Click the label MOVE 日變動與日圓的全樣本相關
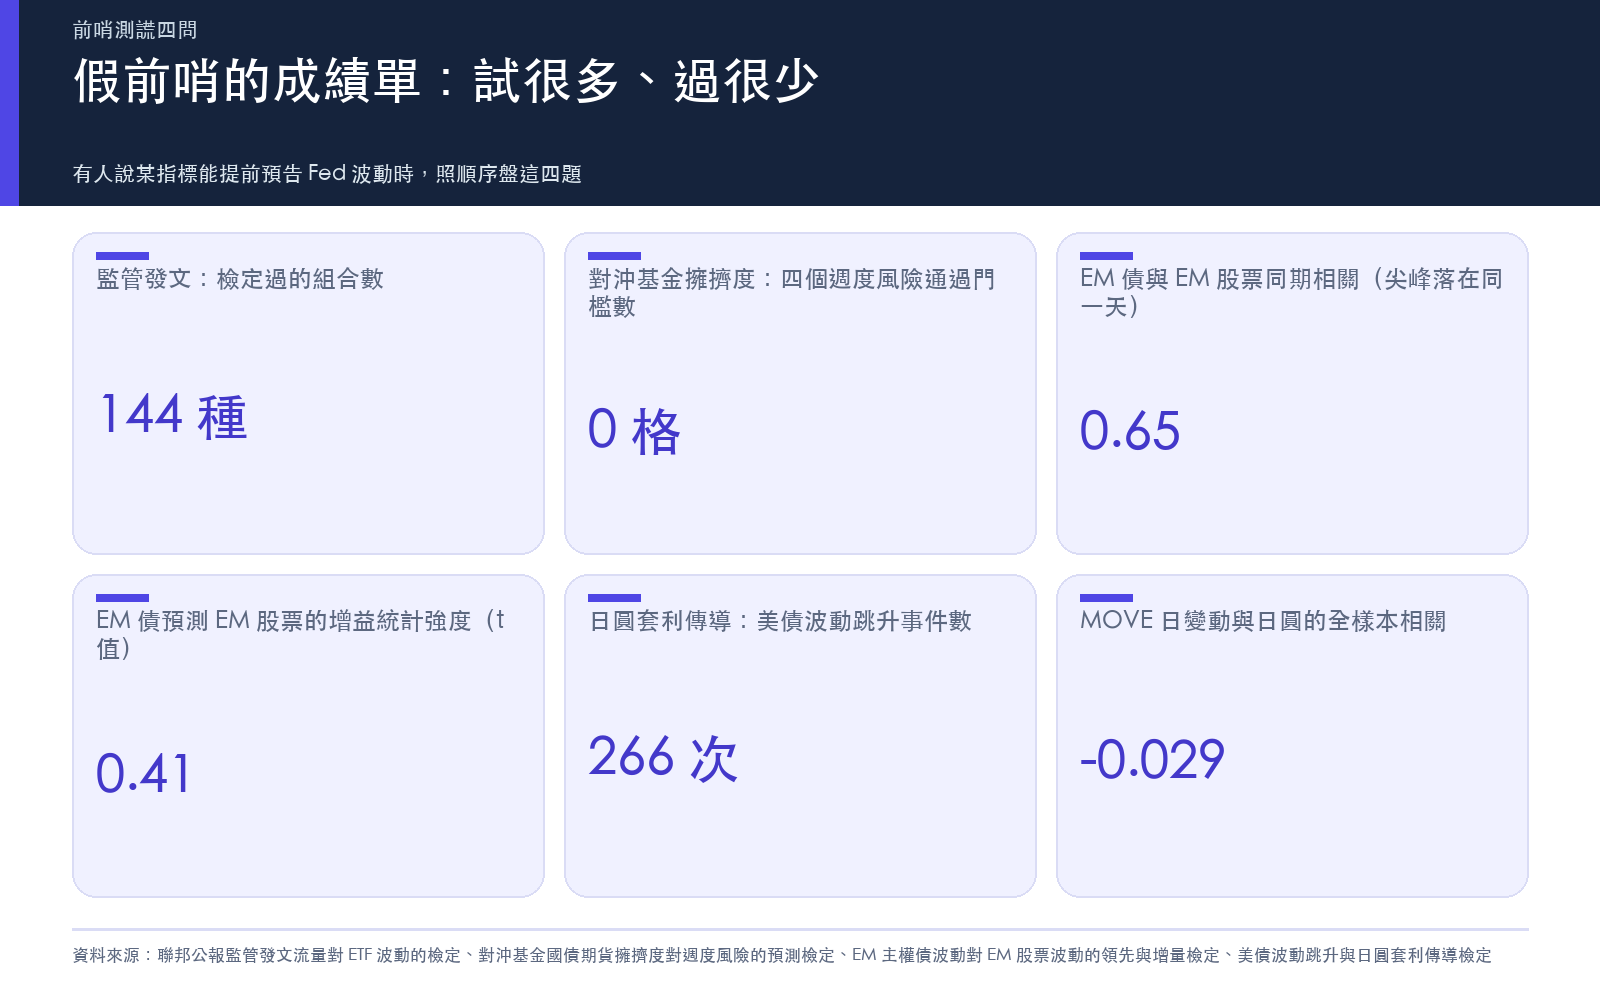Image resolution: width=1600 pixels, height=1000 pixels. [x=1263, y=621]
